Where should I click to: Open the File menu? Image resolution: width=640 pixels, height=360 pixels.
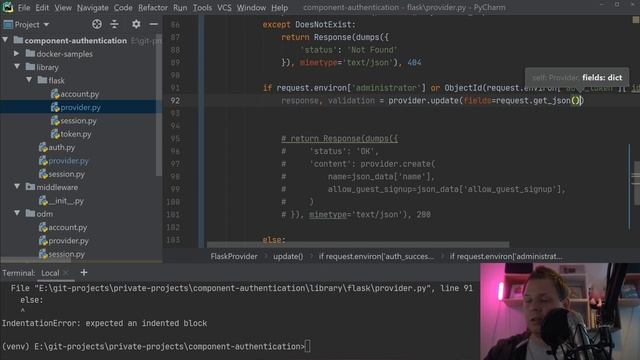(x=24, y=7)
